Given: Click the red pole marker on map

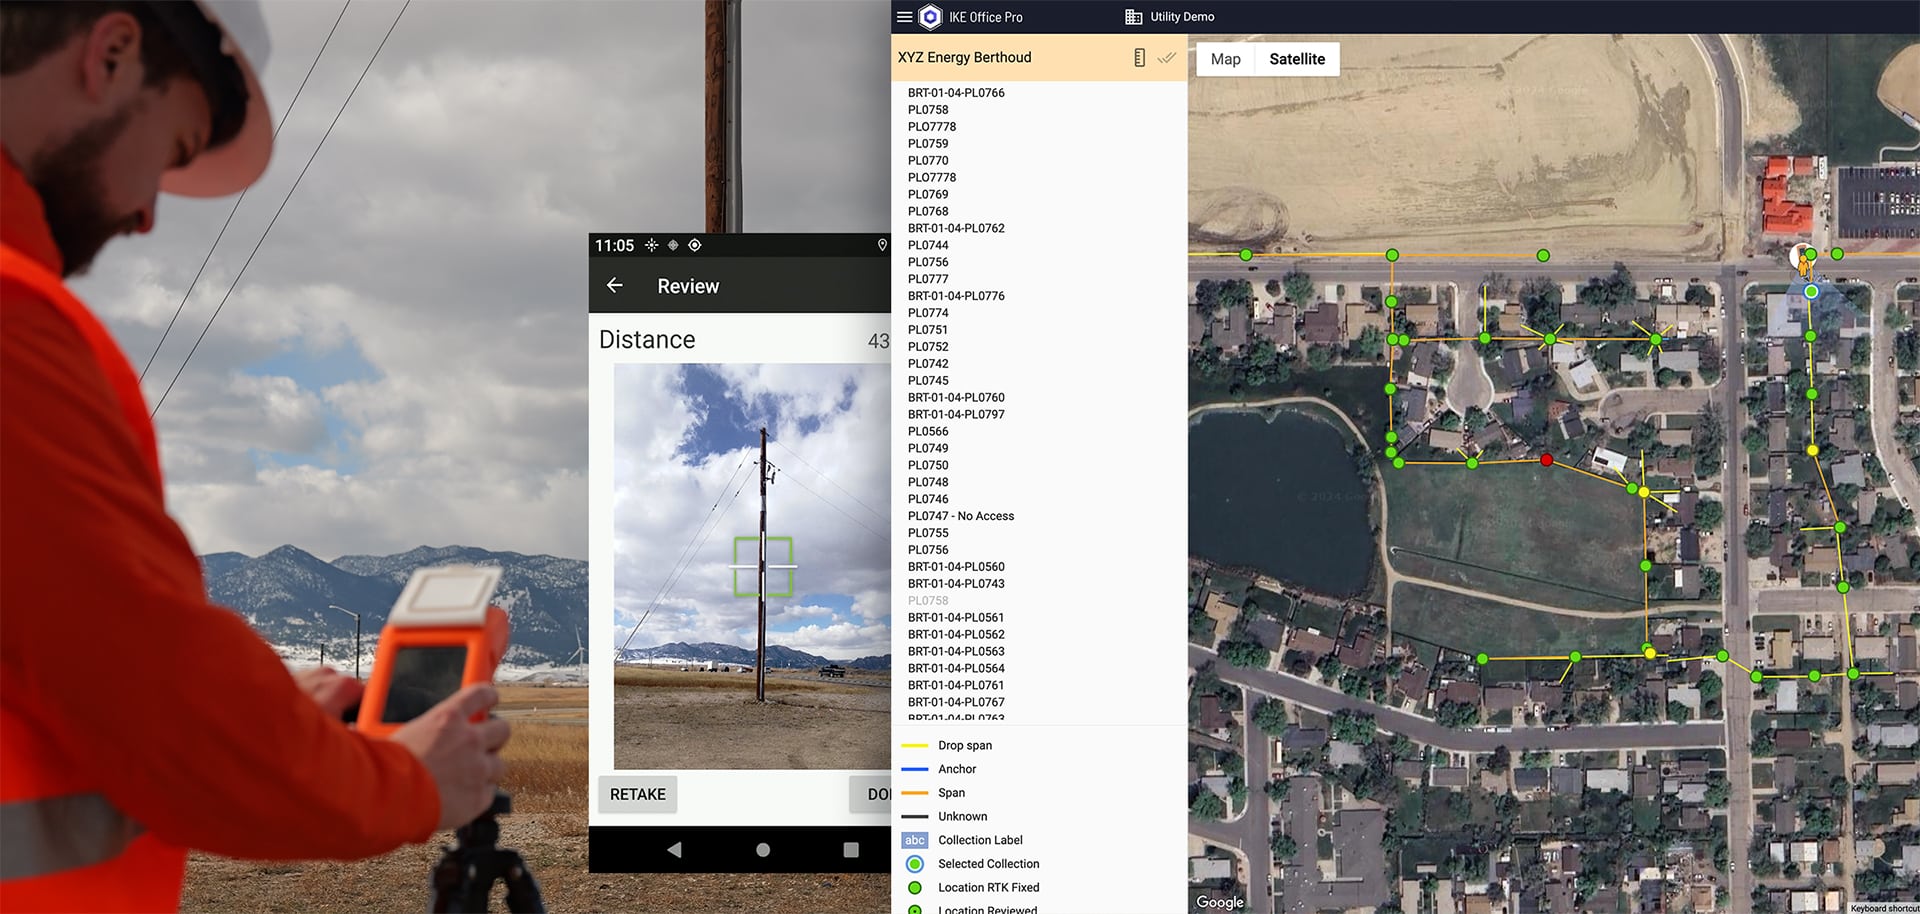Looking at the screenshot, I should (x=1546, y=460).
